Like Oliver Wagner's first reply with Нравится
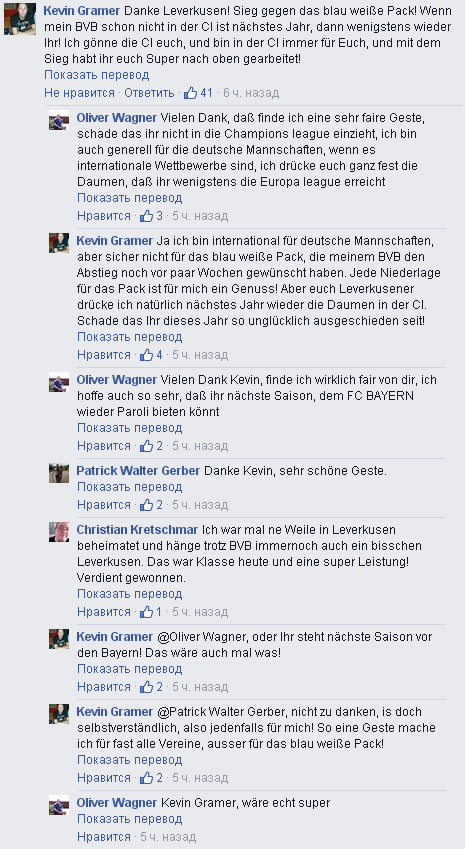Image resolution: width=465 pixels, height=849 pixels. tap(104, 217)
